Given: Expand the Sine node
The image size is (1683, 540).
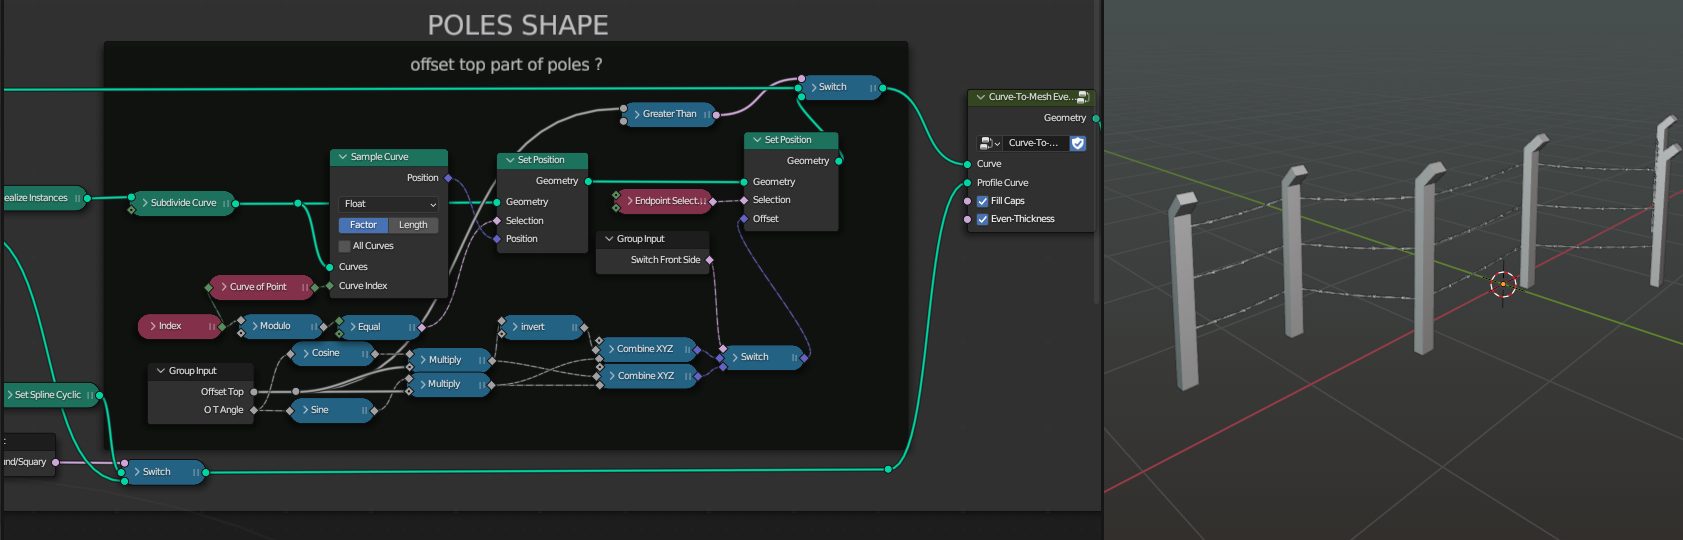Looking at the screenshot, I should click(x=305, y=410).
